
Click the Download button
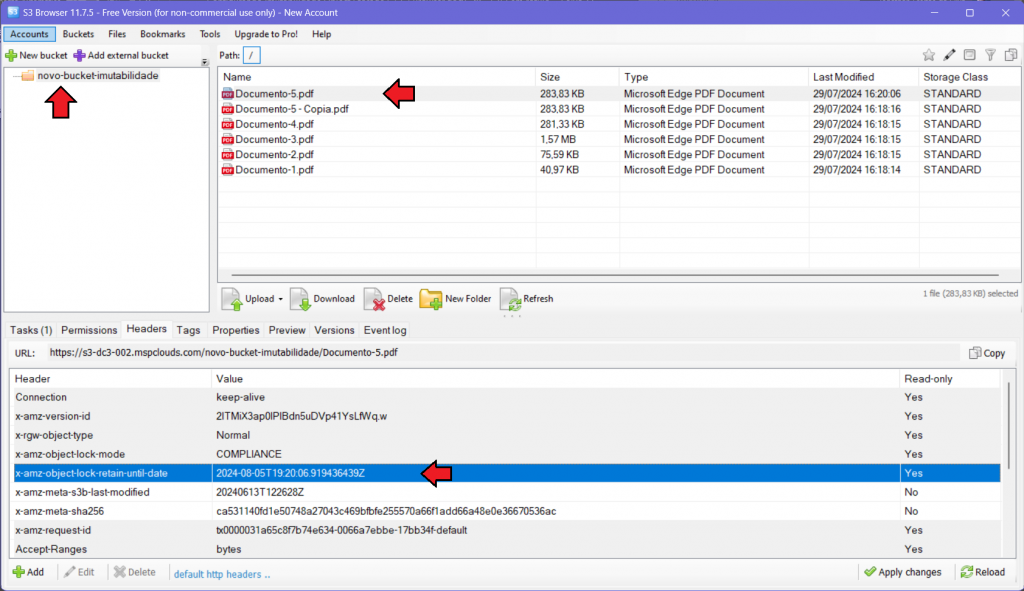coord(322,299)
